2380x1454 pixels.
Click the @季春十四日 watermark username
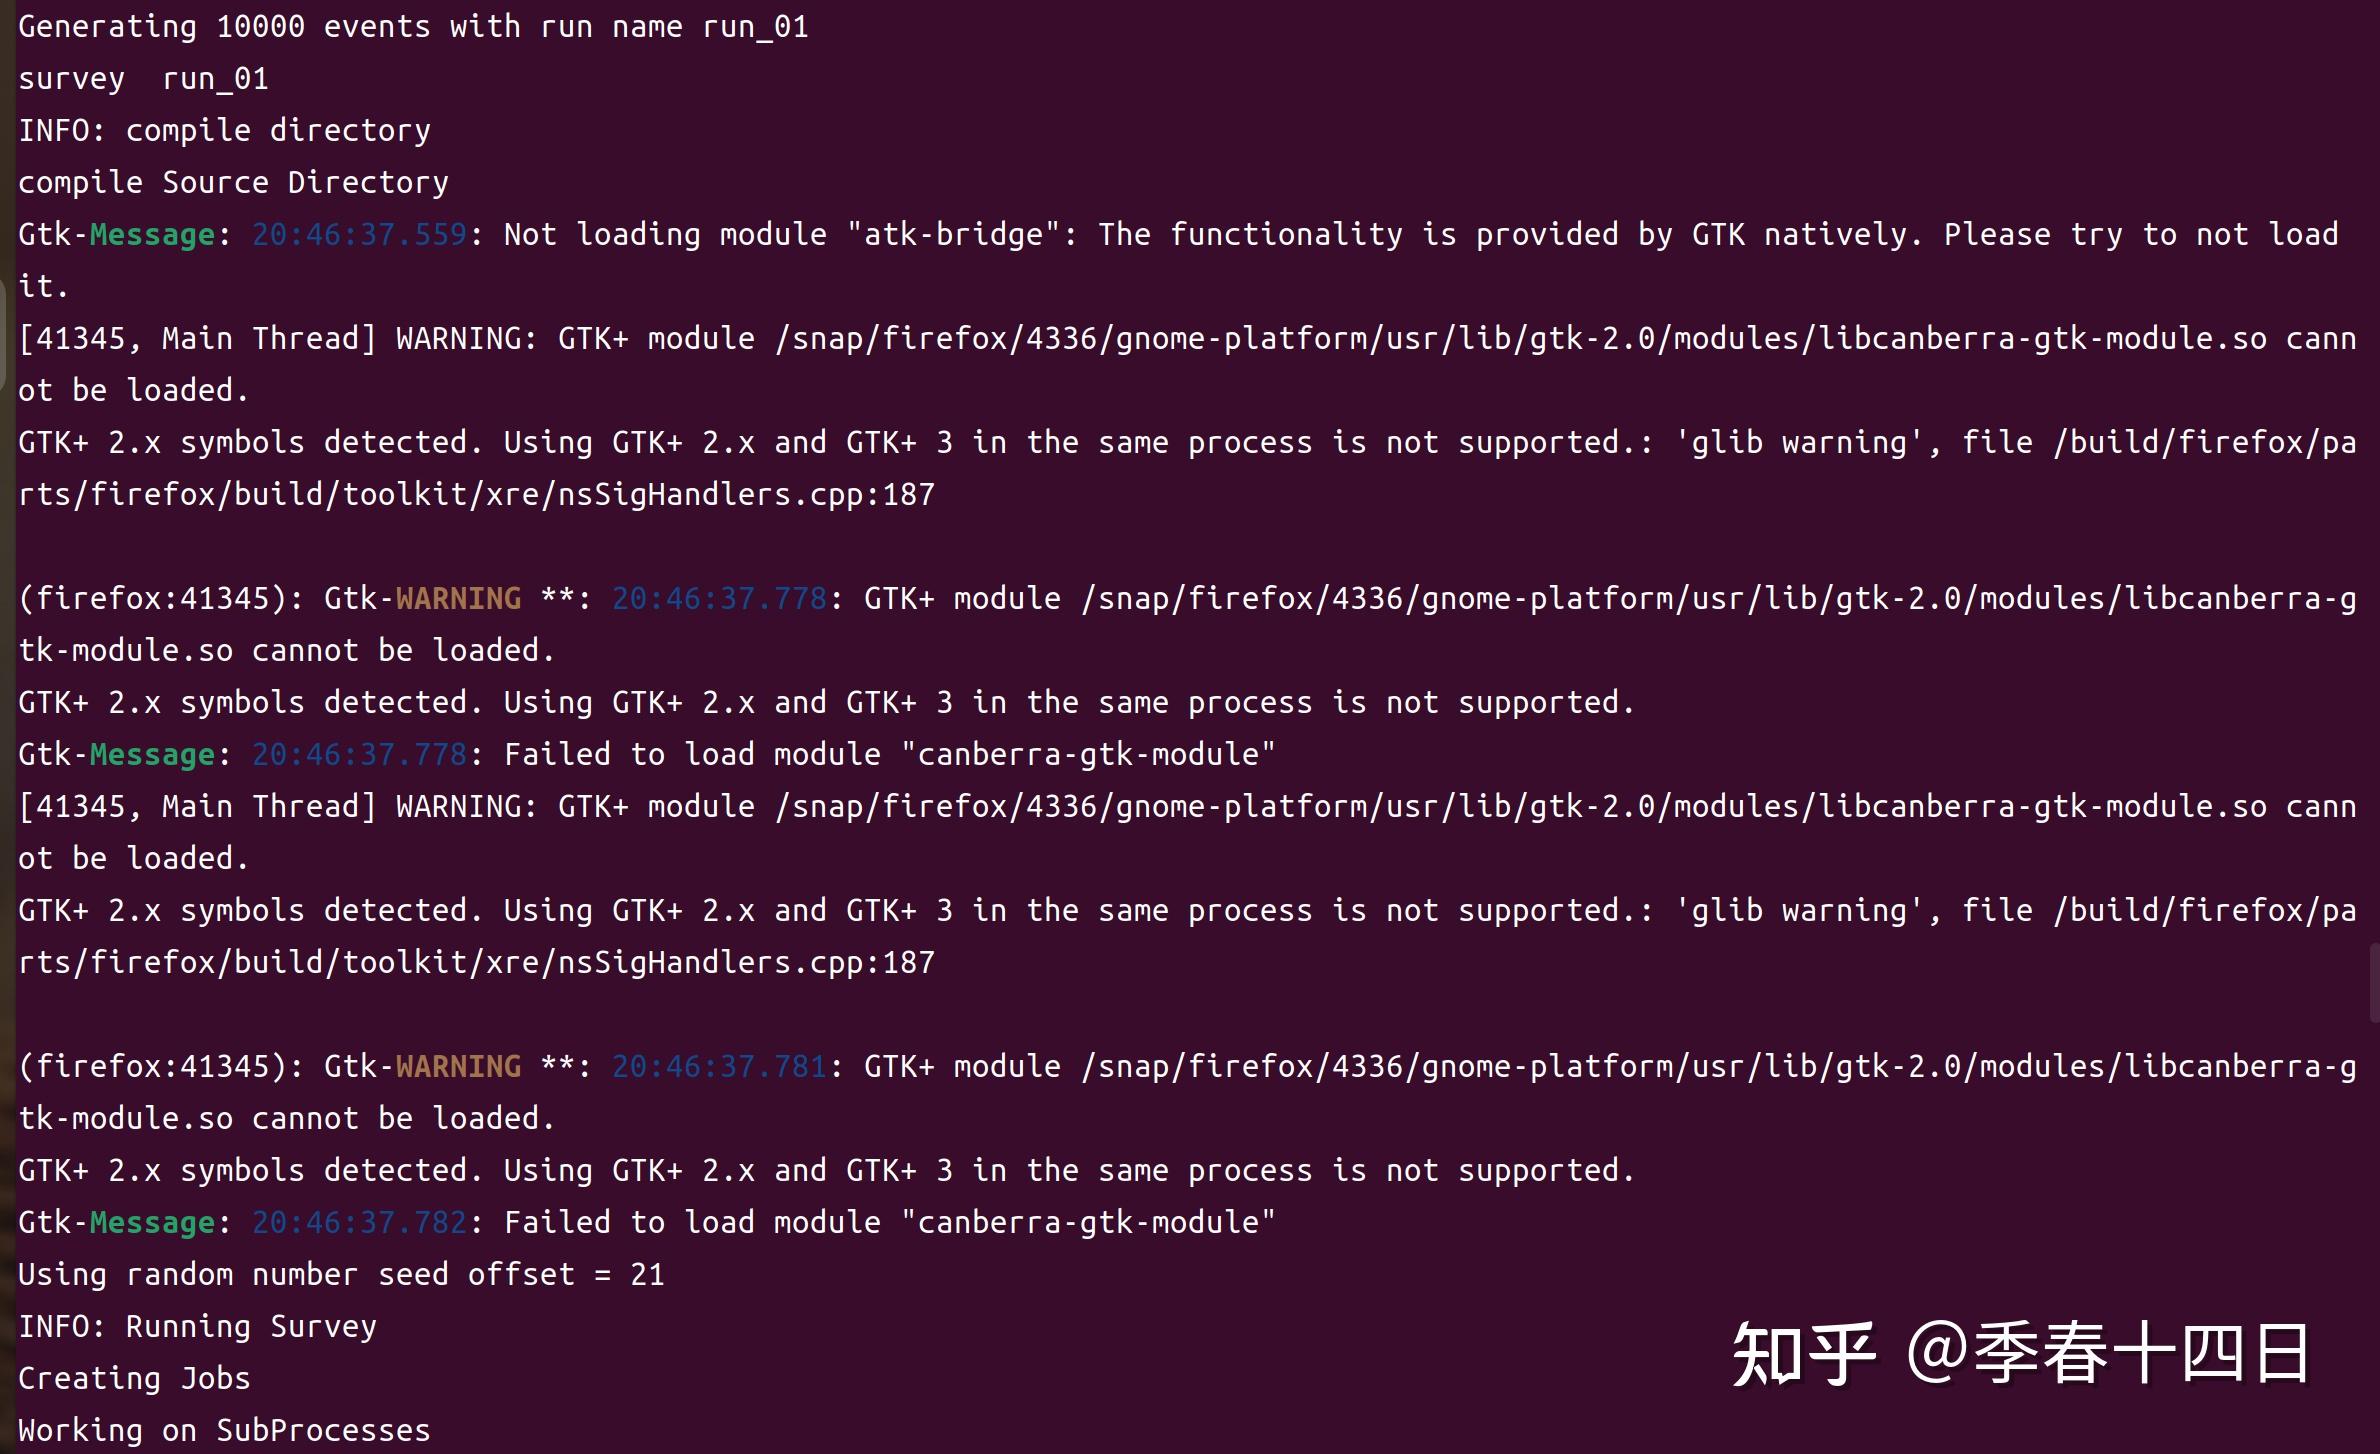click(2109, 1354)
